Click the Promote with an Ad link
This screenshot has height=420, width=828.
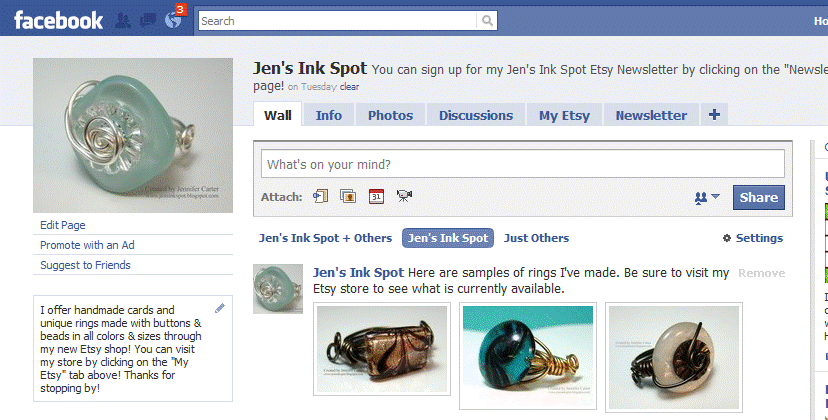[87, 245]
